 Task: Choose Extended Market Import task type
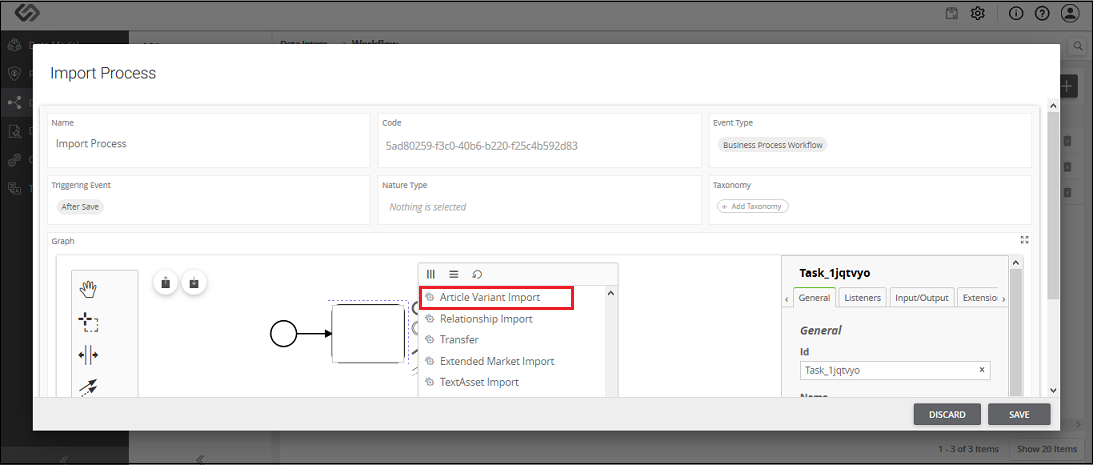[496, 361]
